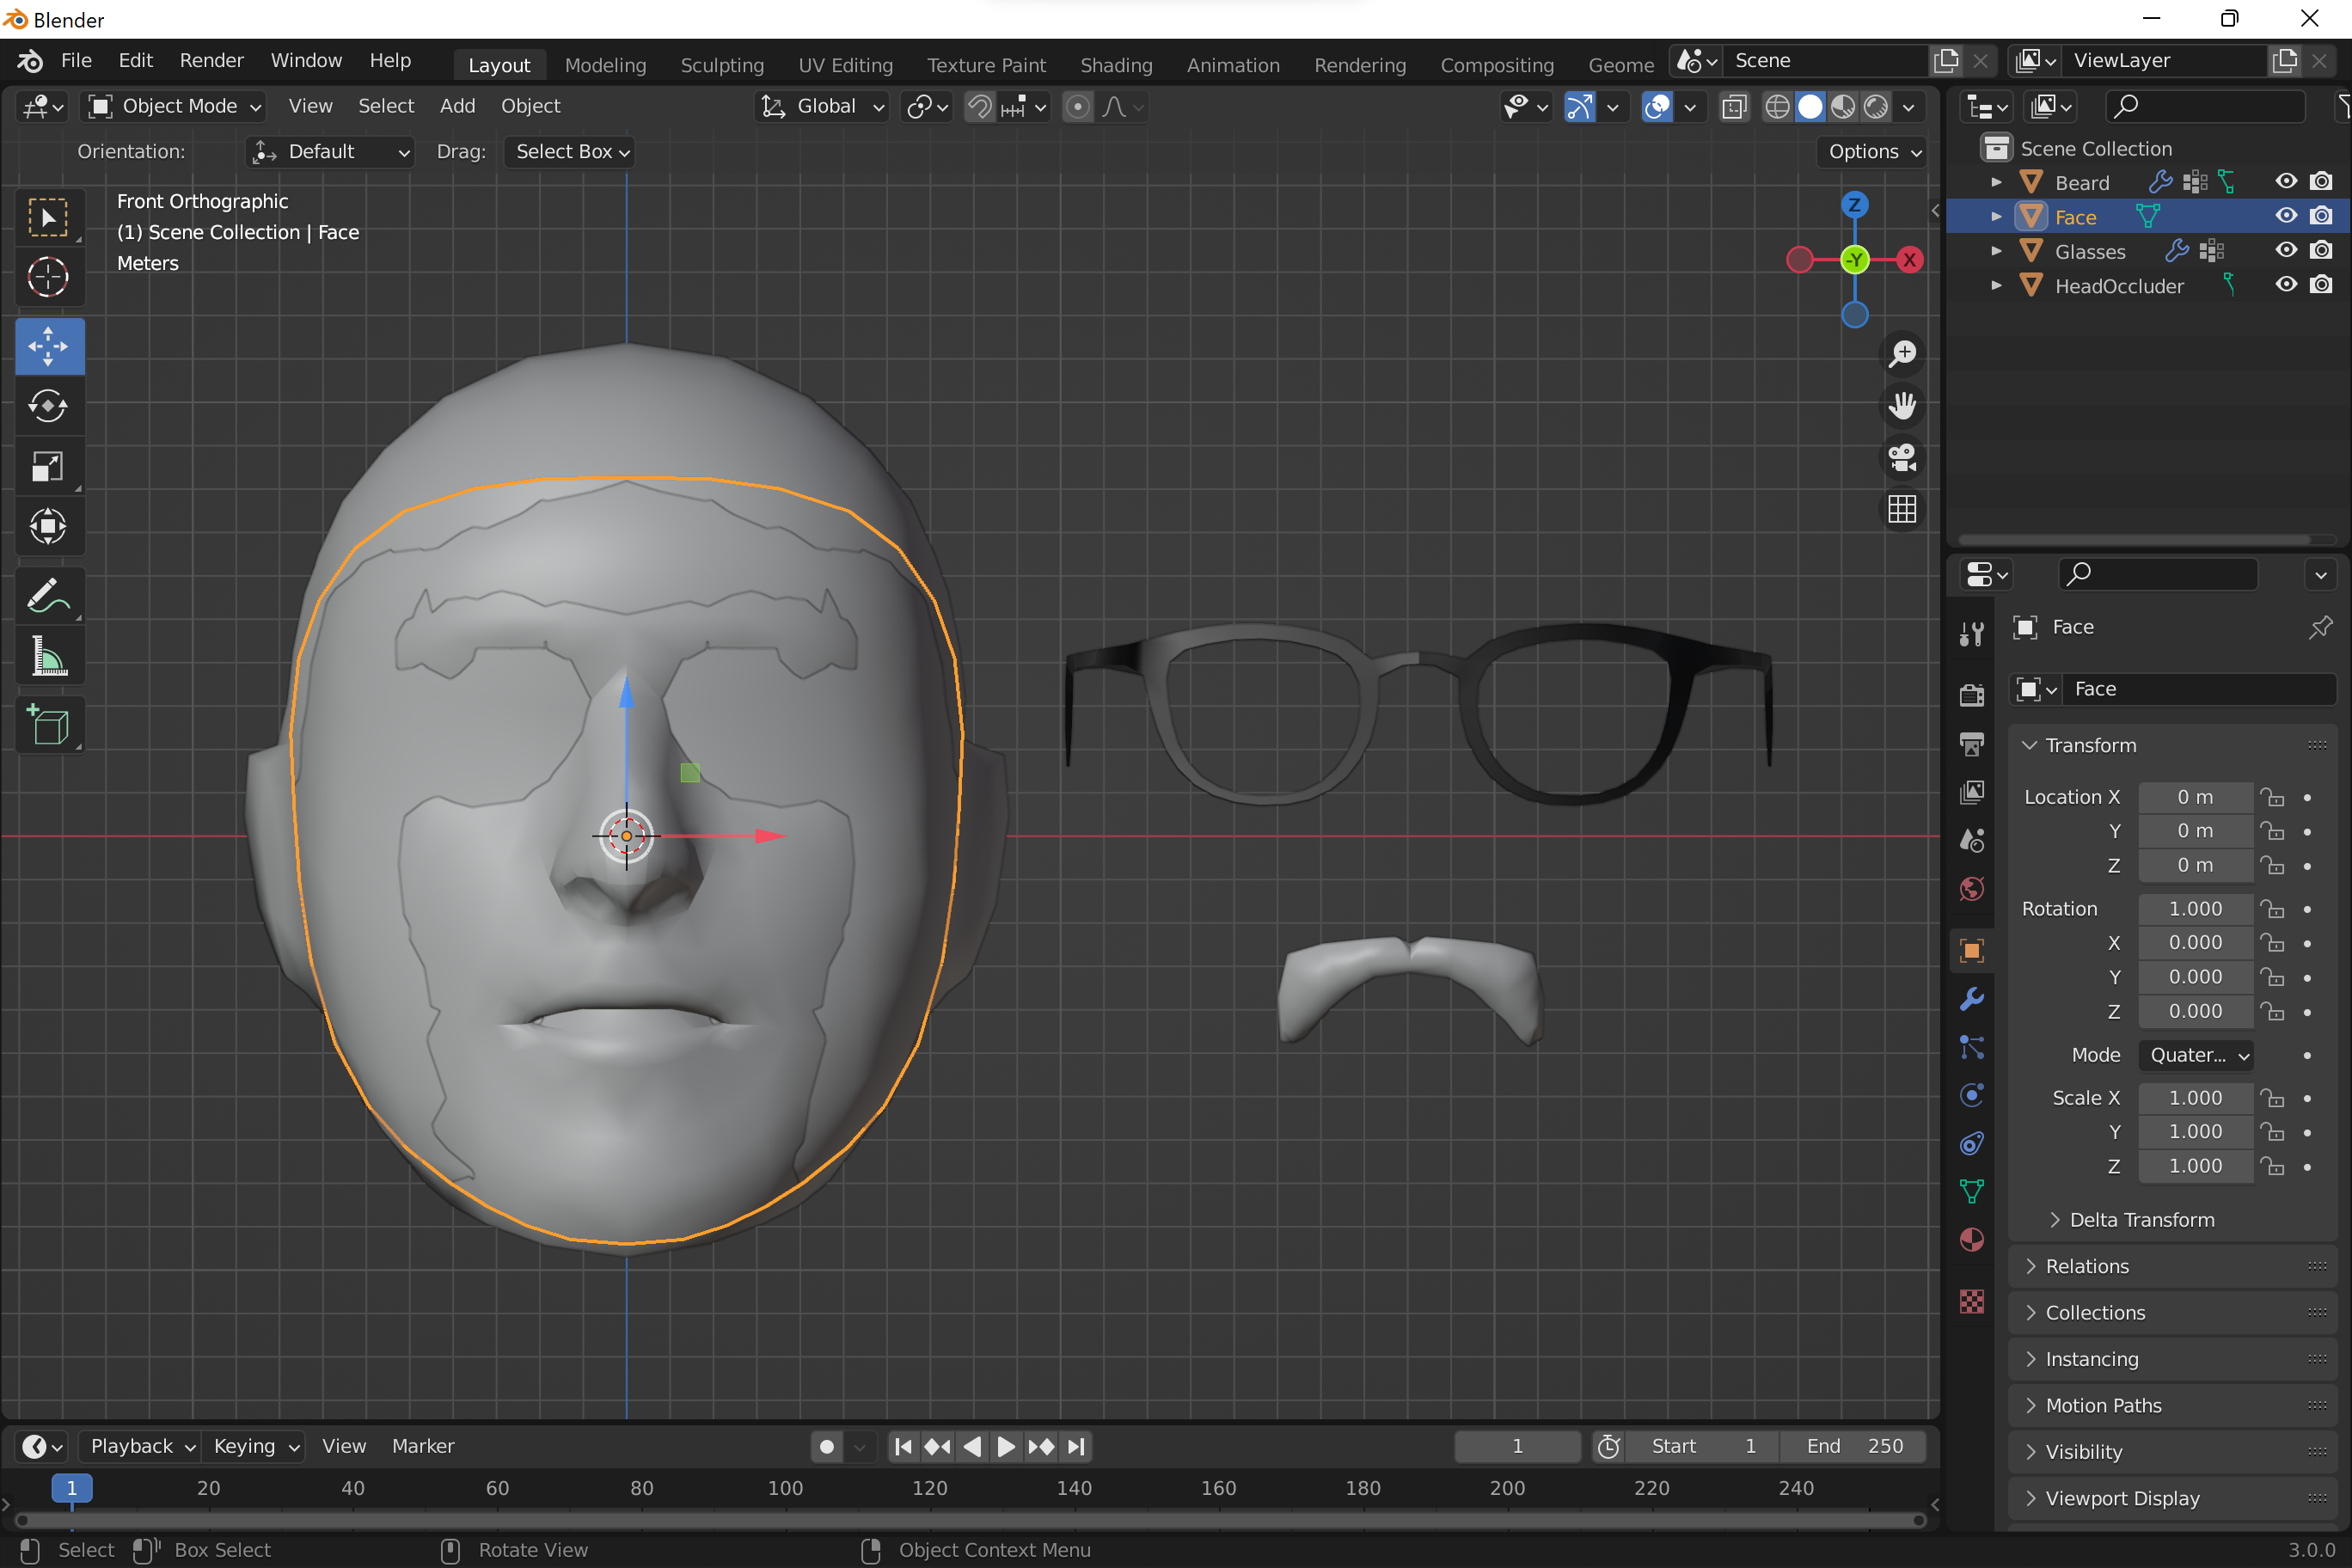Open the Object Mode dropdown
This screenshot has width=2352, height=1568.
pos(175,106)
